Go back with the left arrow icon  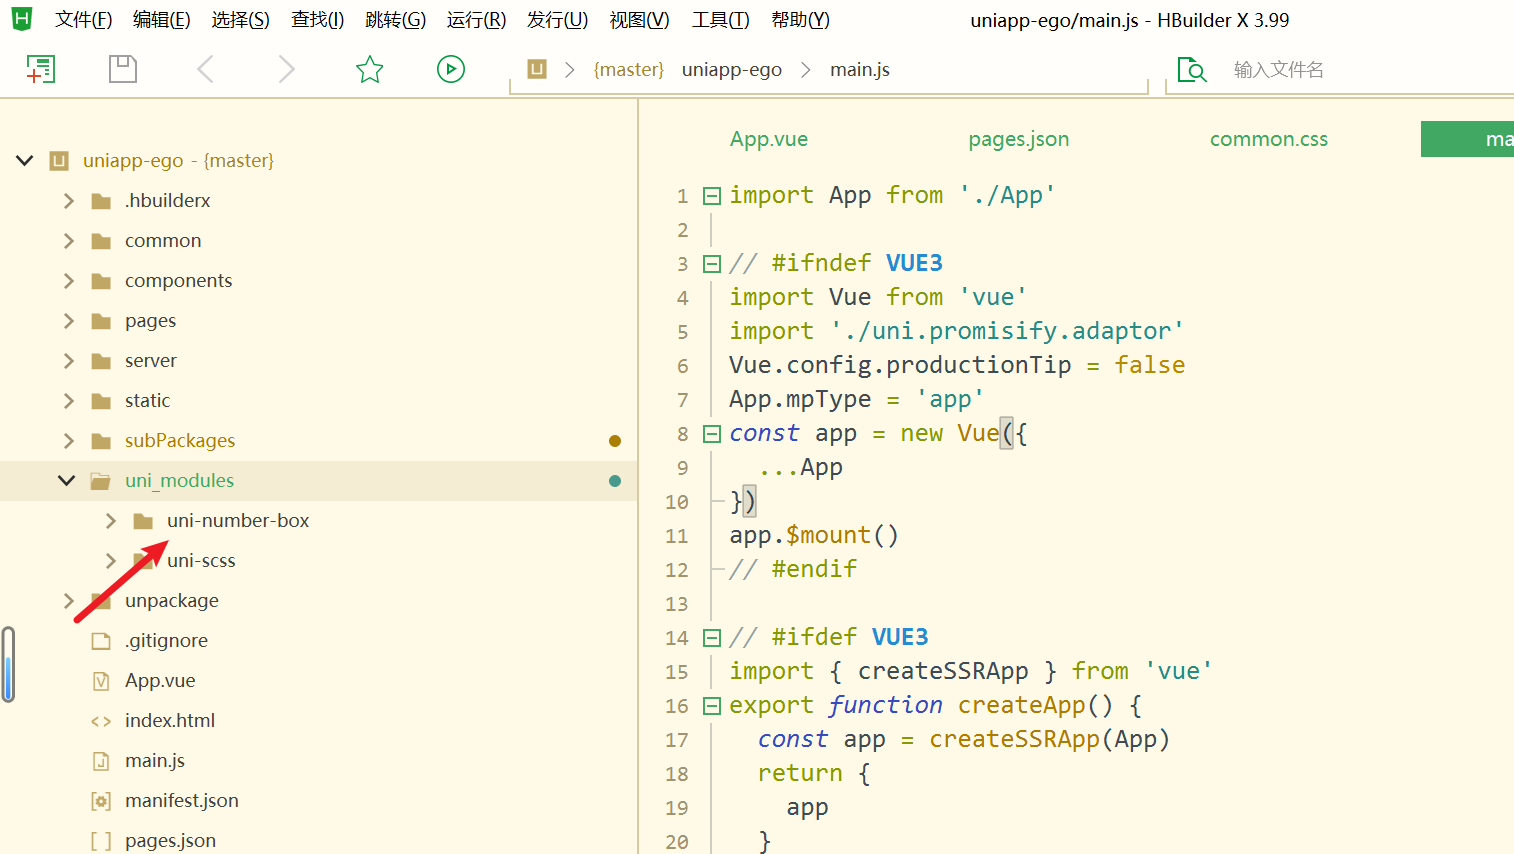(x=205, y=69)
